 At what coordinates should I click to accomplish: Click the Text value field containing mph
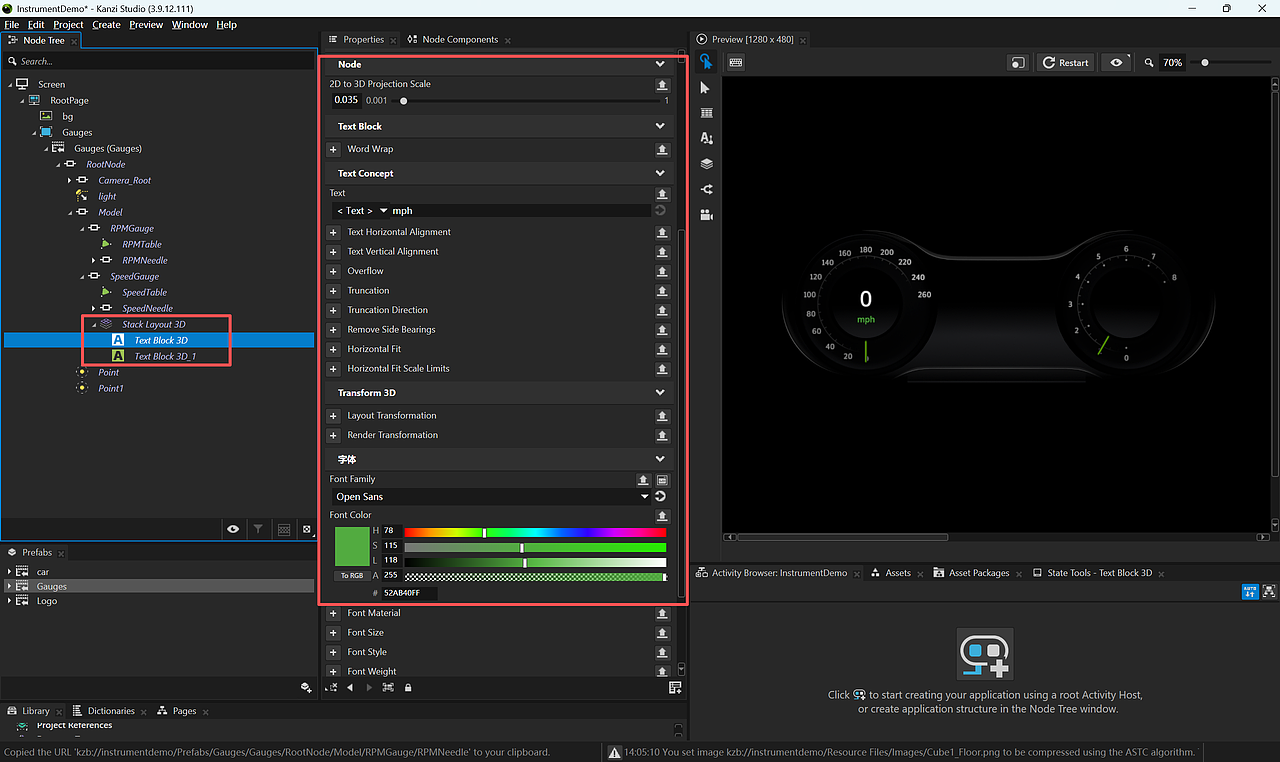click(520, 211)
